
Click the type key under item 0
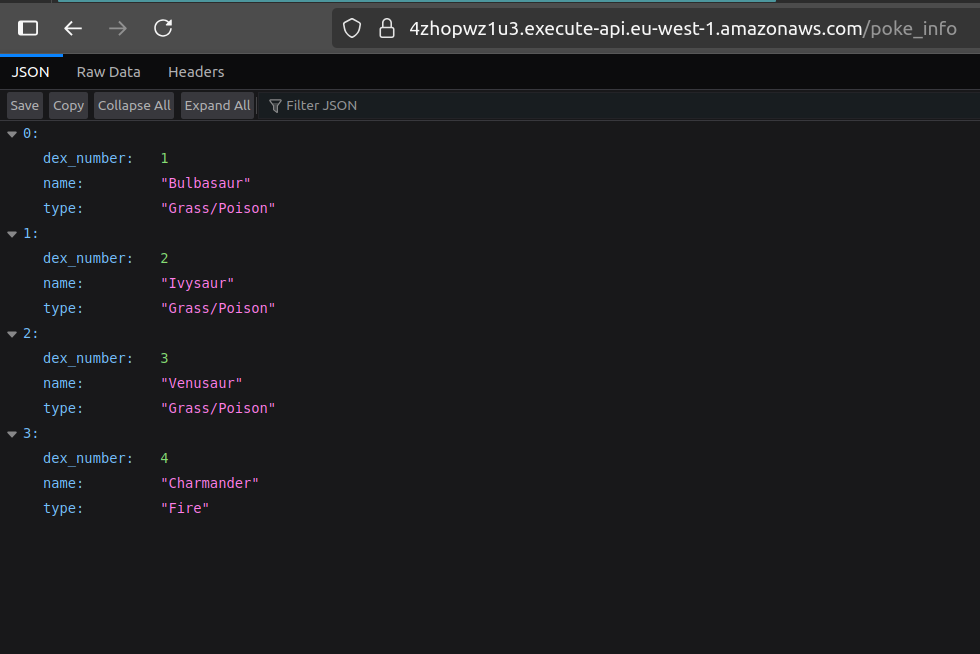(x=63, y=209)
